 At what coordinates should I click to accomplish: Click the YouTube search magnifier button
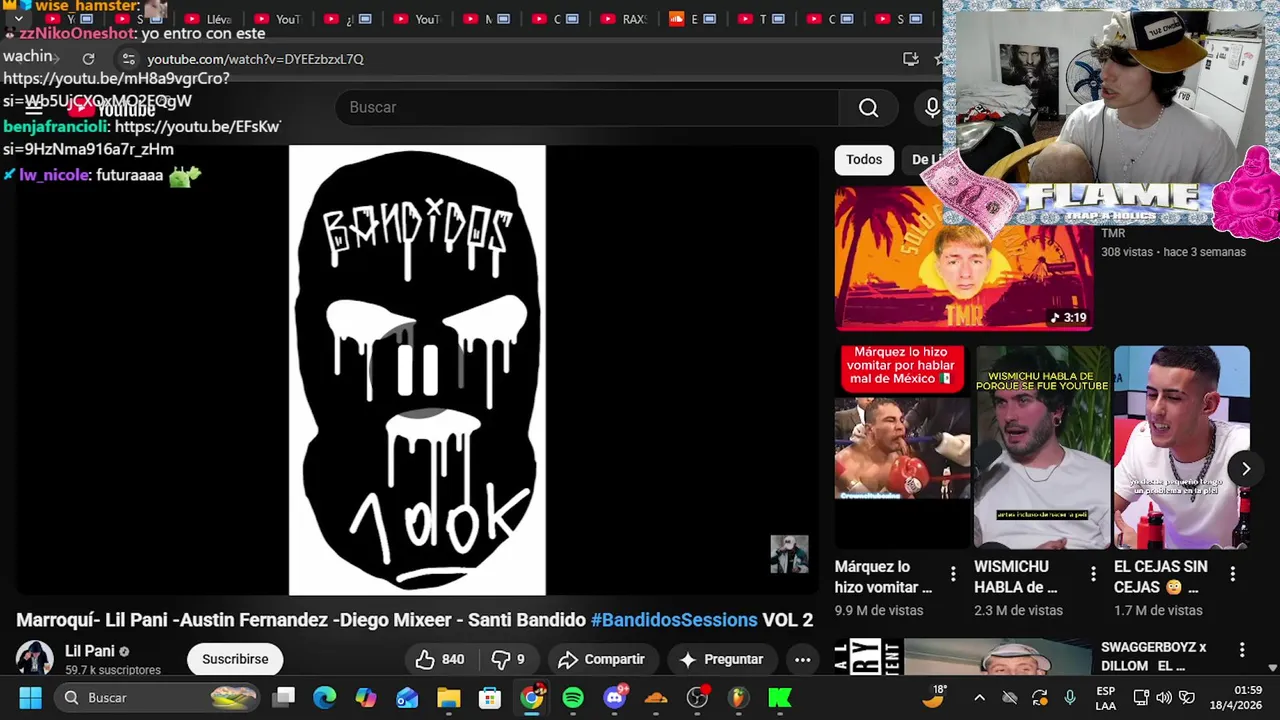point(868,107)
